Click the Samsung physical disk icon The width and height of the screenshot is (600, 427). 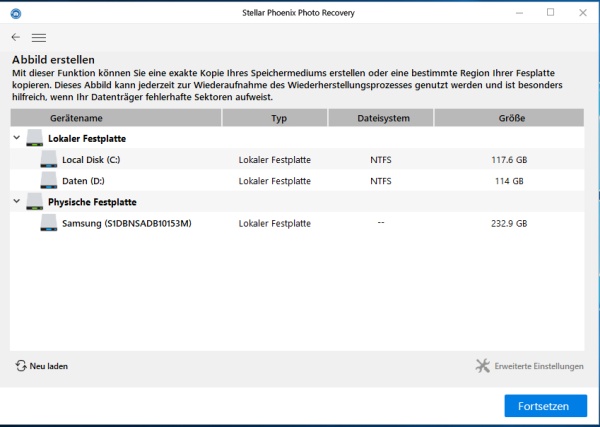49,223
